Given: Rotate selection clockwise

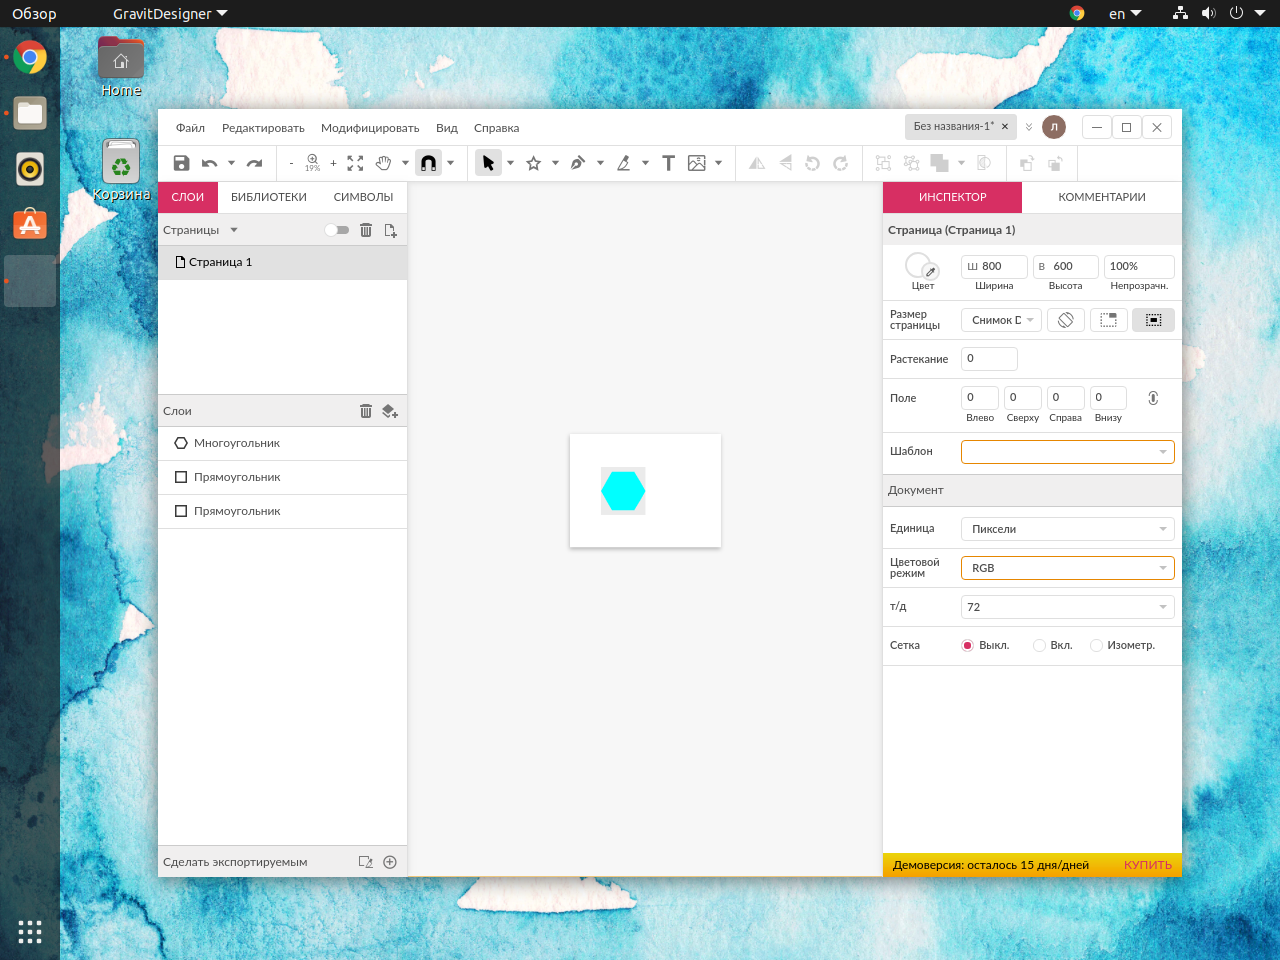Looking at the screenshot, I should coord(841,163).
